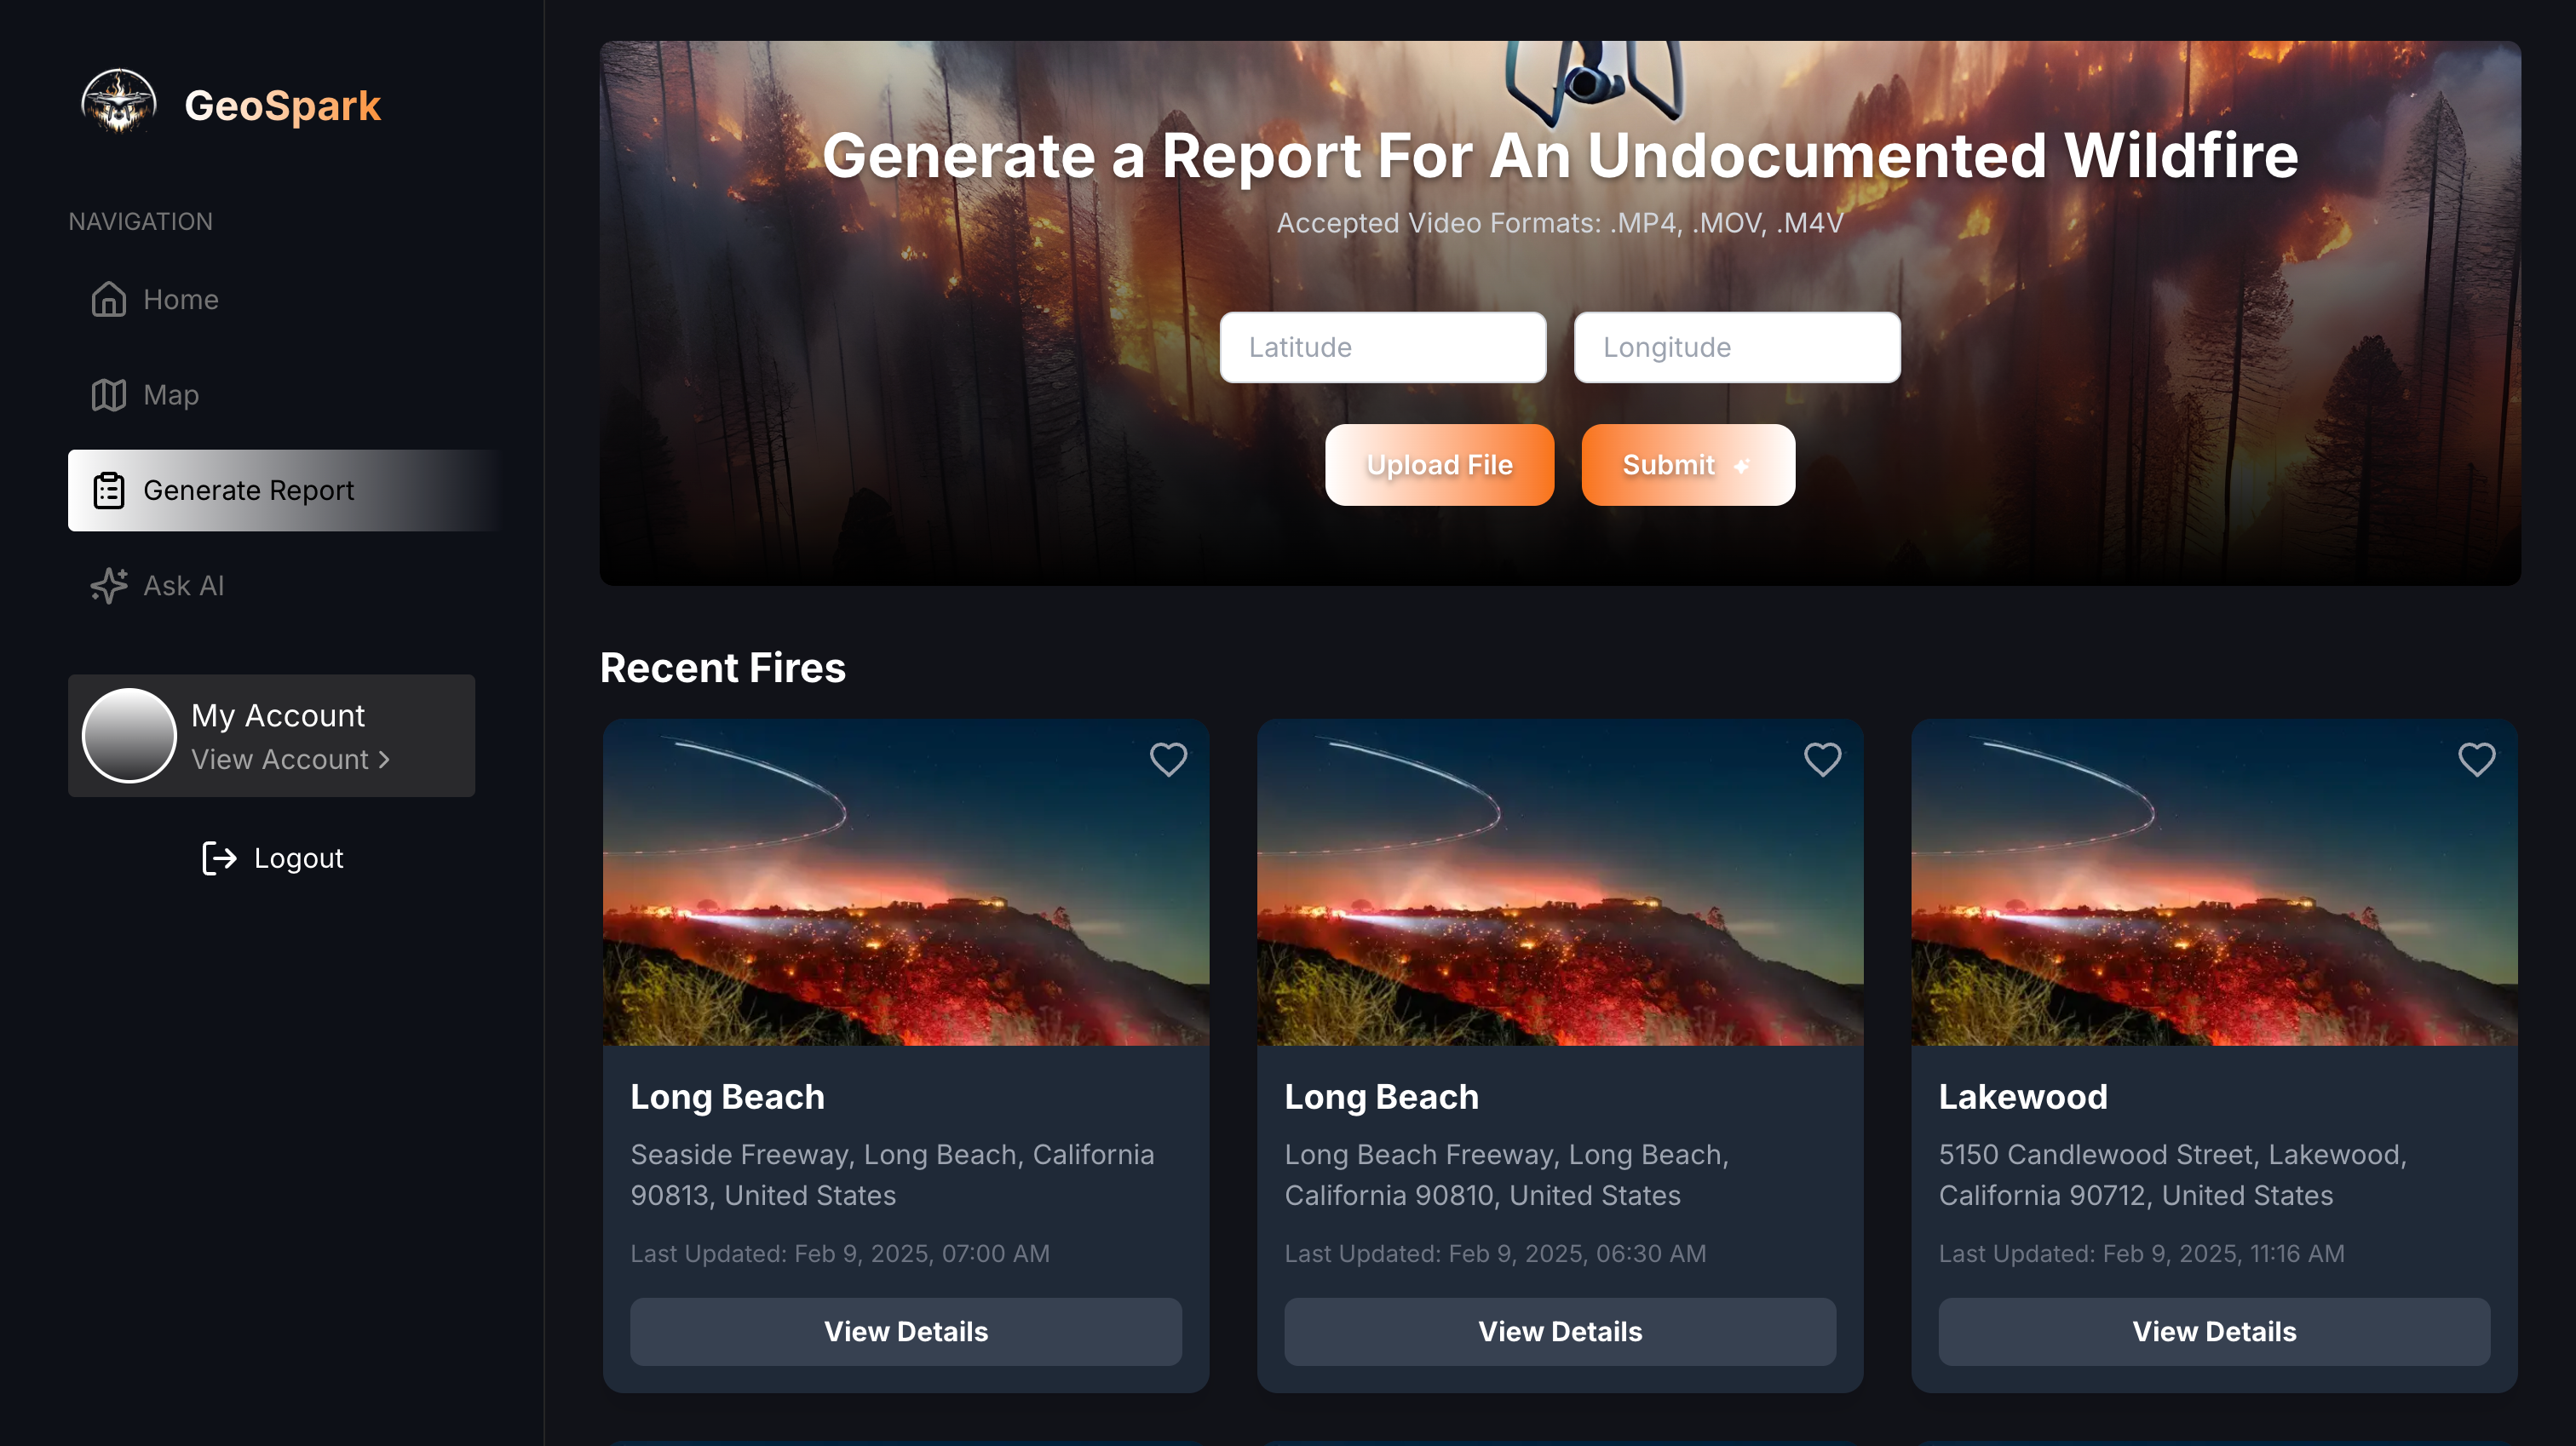Favorite the Lakewood fire card

[x=2476, y=759]
